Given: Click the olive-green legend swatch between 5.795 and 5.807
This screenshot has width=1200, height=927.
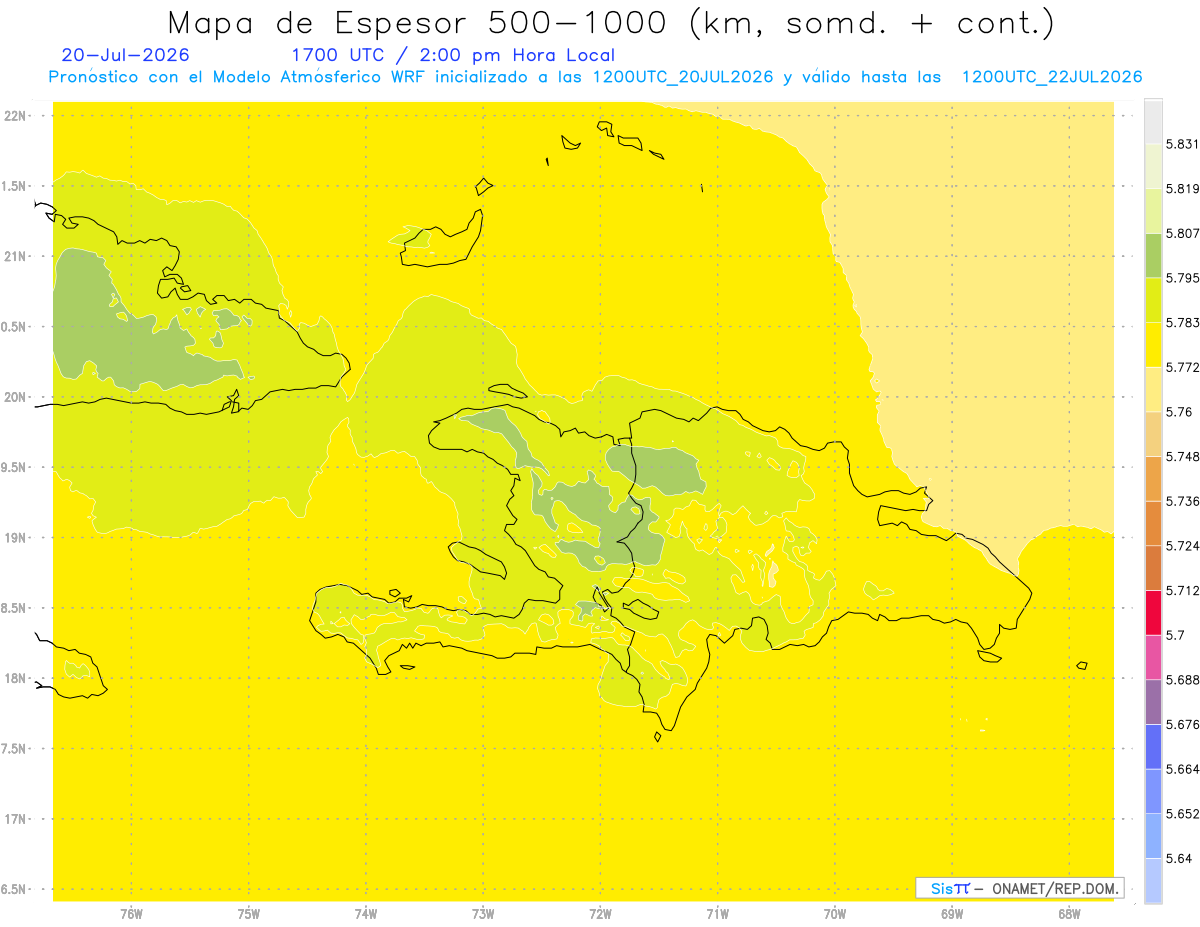Looking at the screenshot, I should tap(1153, 255).
